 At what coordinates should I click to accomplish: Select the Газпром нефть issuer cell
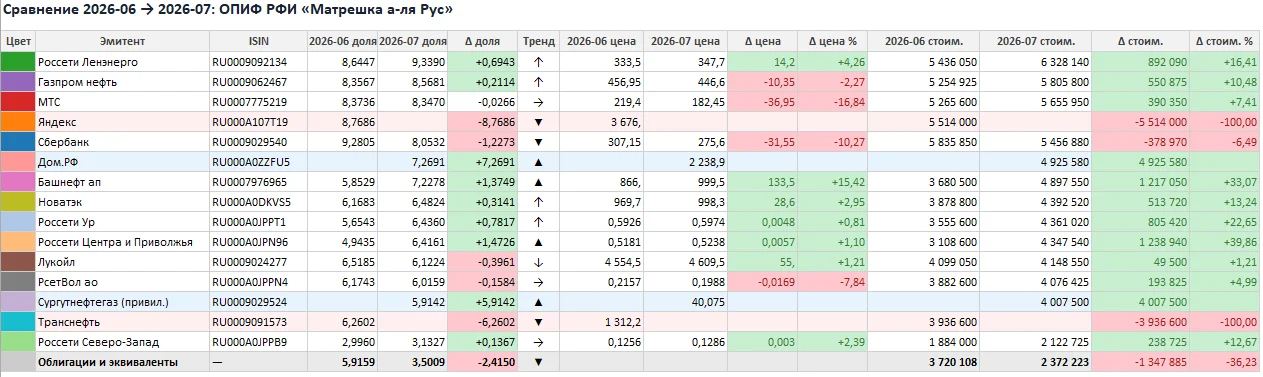click(x=122, y=81)
